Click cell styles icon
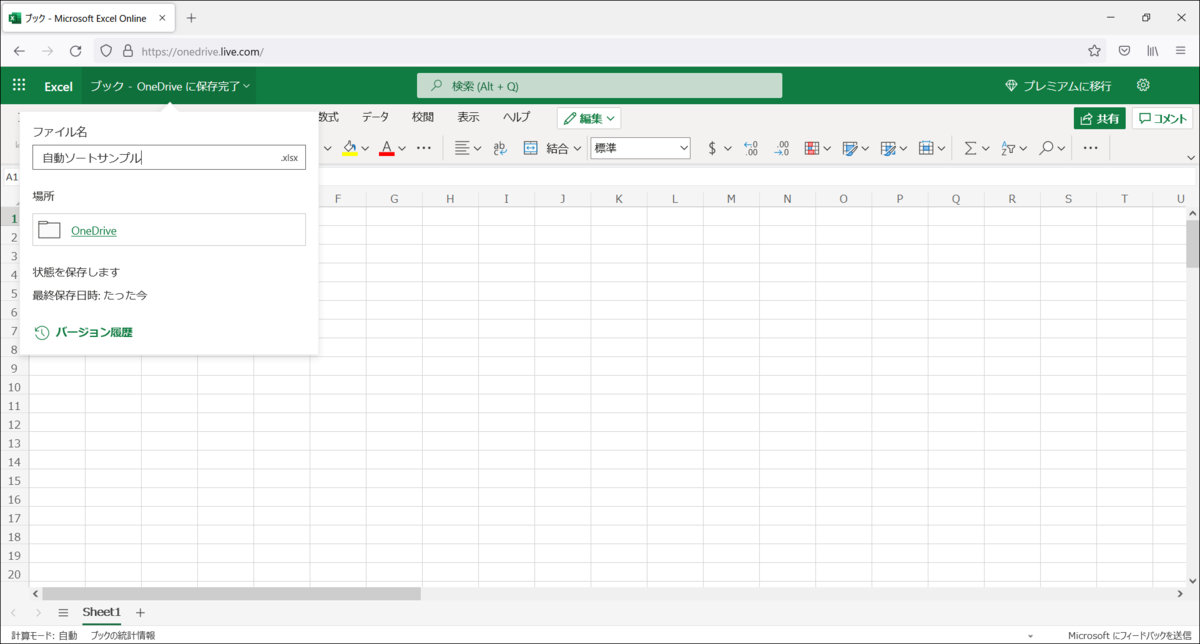This screenshot has width=1200, height=644. 888,148
